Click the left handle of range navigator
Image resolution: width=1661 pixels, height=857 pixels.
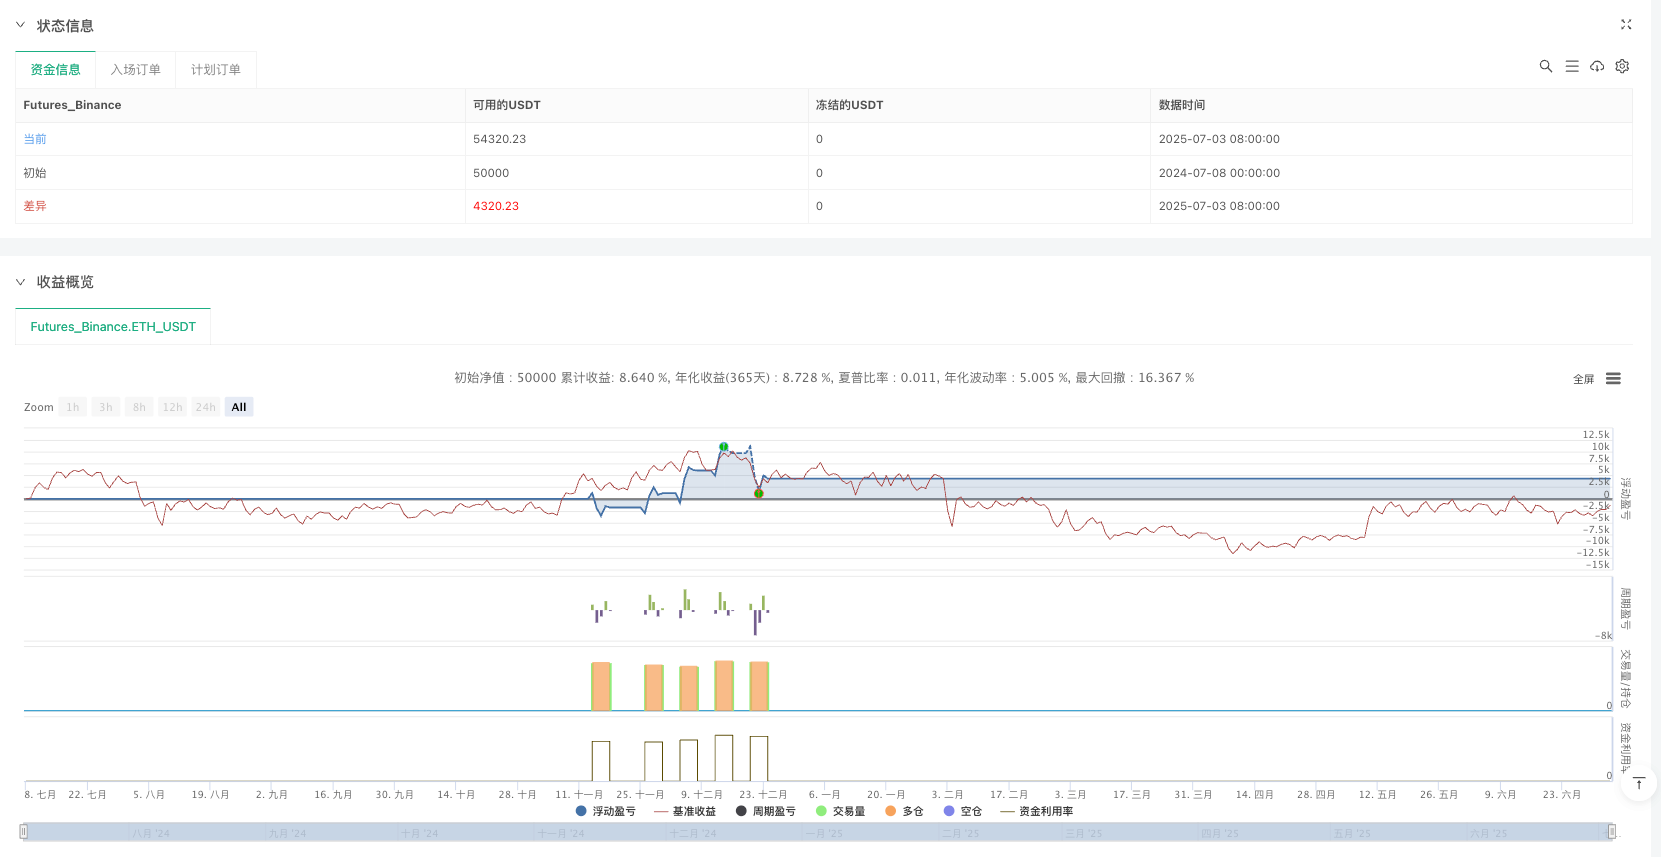(24, 832)
